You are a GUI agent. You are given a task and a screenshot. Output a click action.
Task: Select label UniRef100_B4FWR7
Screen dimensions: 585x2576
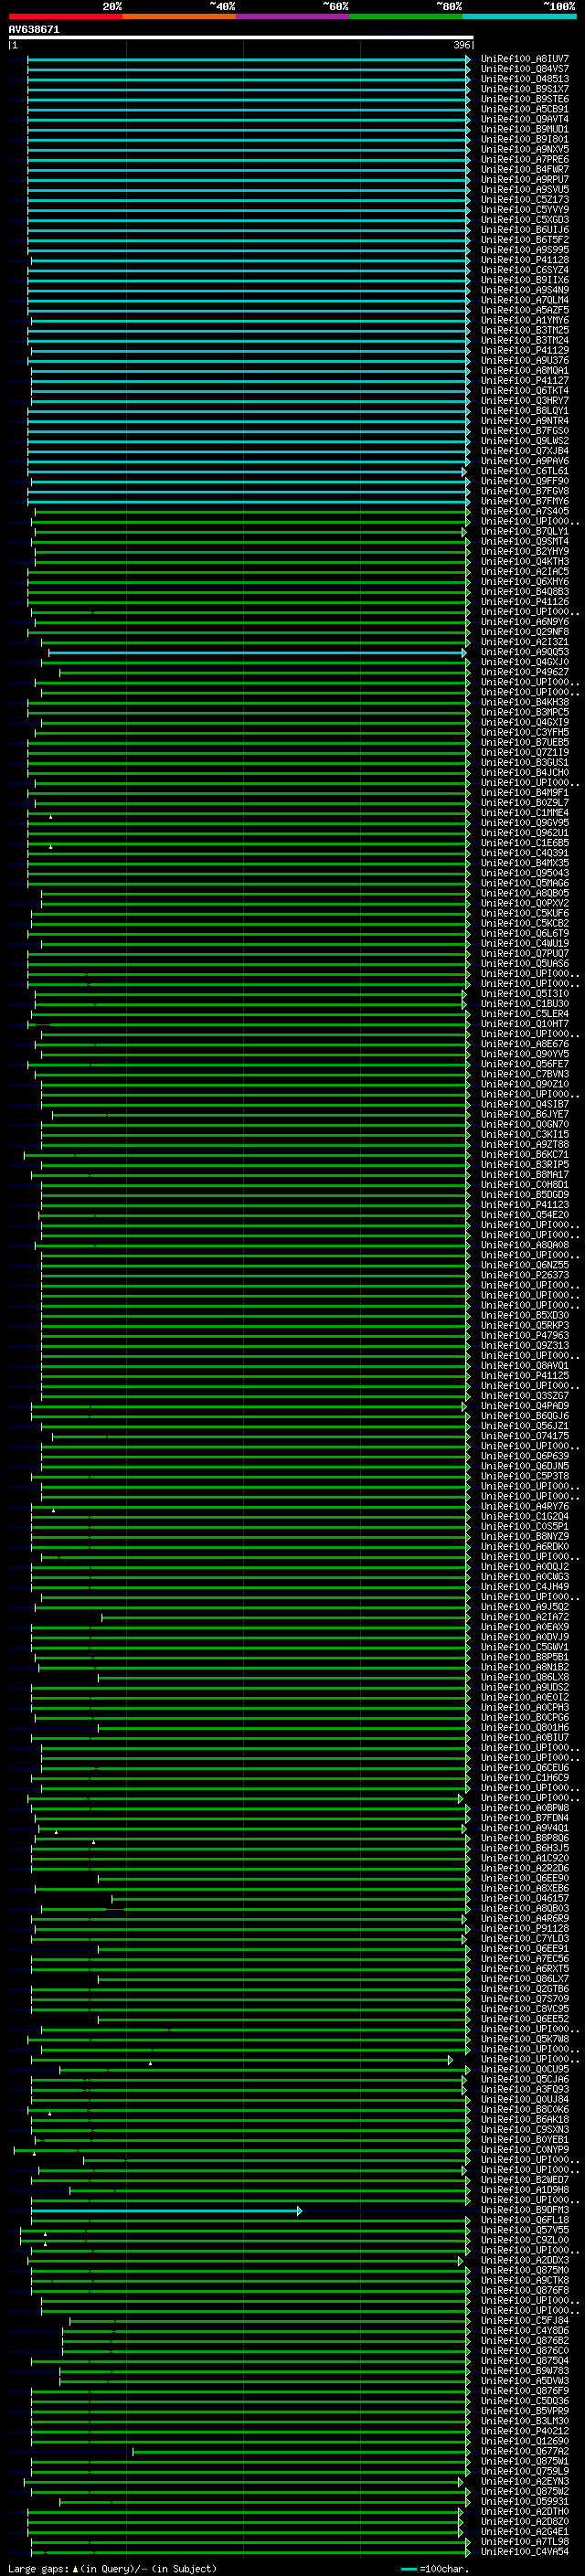pos(525,169)
